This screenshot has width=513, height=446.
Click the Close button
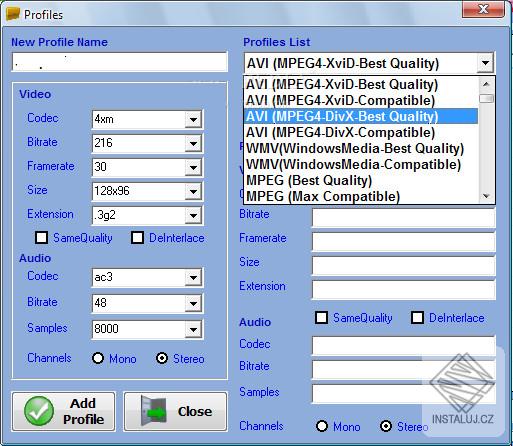(176, 411)
